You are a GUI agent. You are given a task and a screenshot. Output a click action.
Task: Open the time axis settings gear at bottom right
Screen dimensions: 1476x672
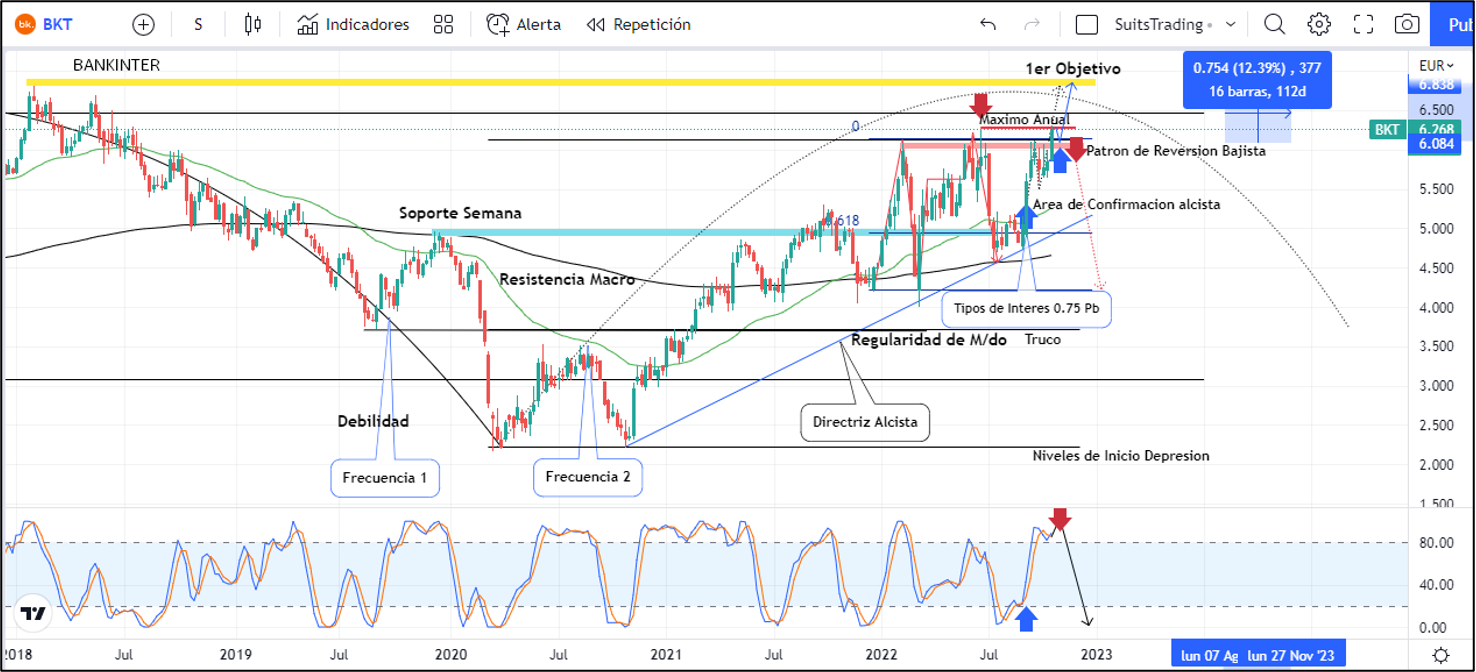tap(1441, 655)
